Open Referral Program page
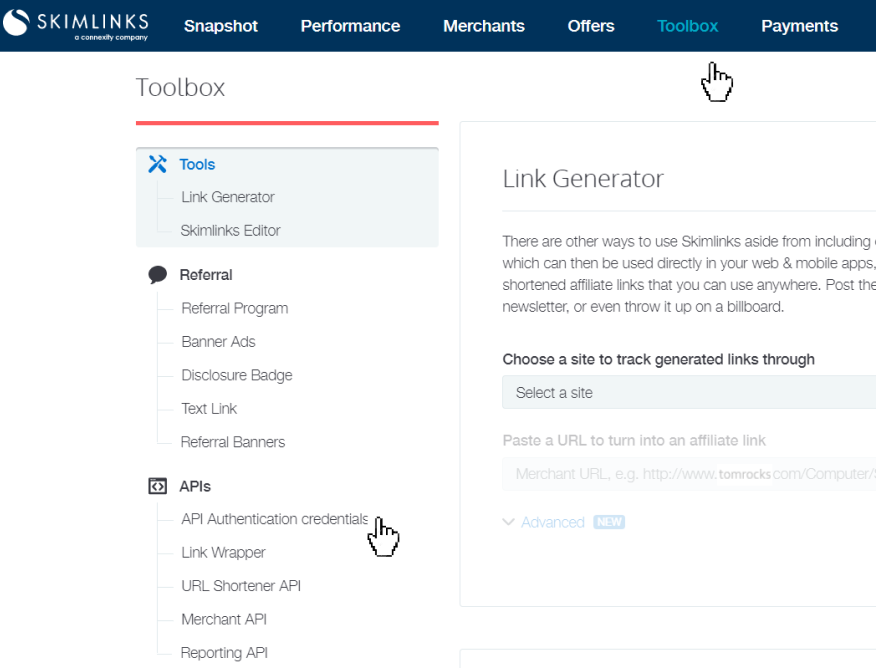The height and width of the screenshot is (668, 876). click(235, 308)
